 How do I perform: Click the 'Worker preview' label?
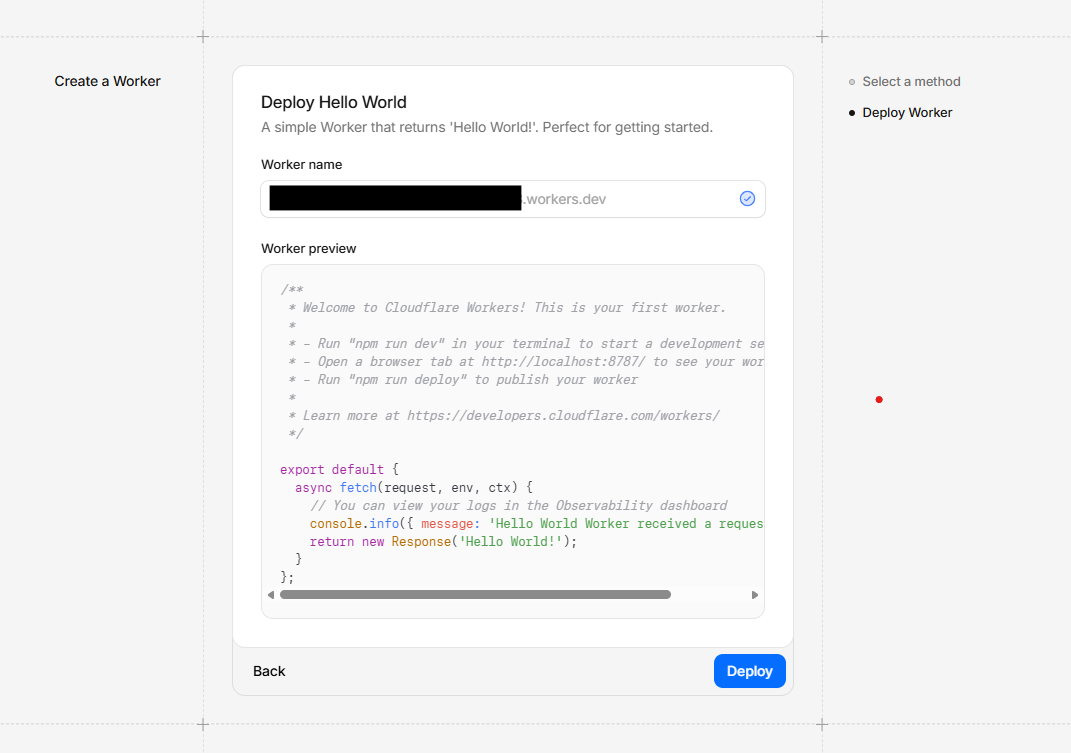point(308,249)
